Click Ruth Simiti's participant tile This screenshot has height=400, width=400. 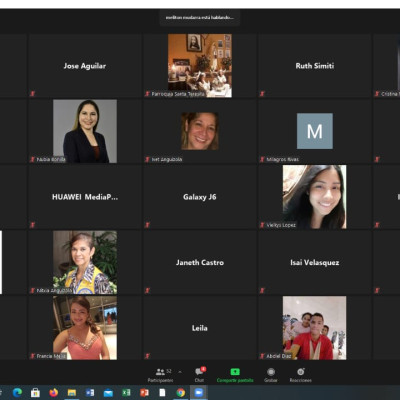tap(315, 66)
